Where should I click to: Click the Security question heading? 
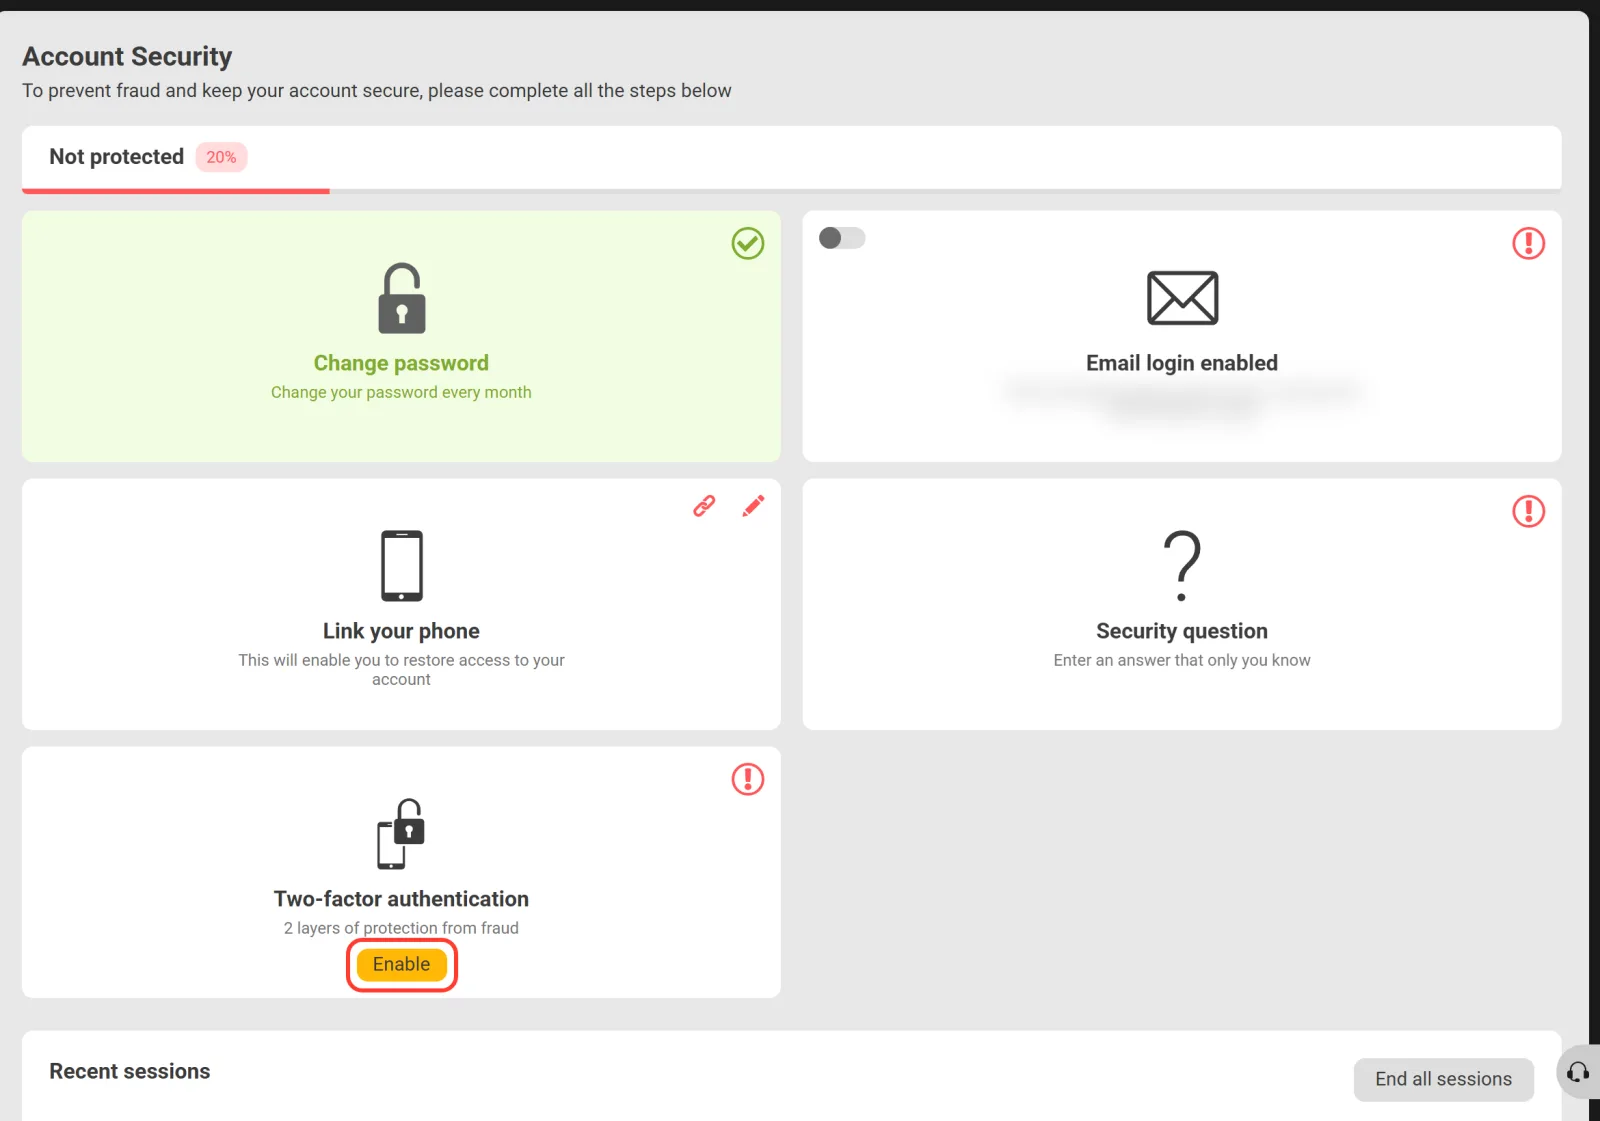click(x=1182, y=631)
